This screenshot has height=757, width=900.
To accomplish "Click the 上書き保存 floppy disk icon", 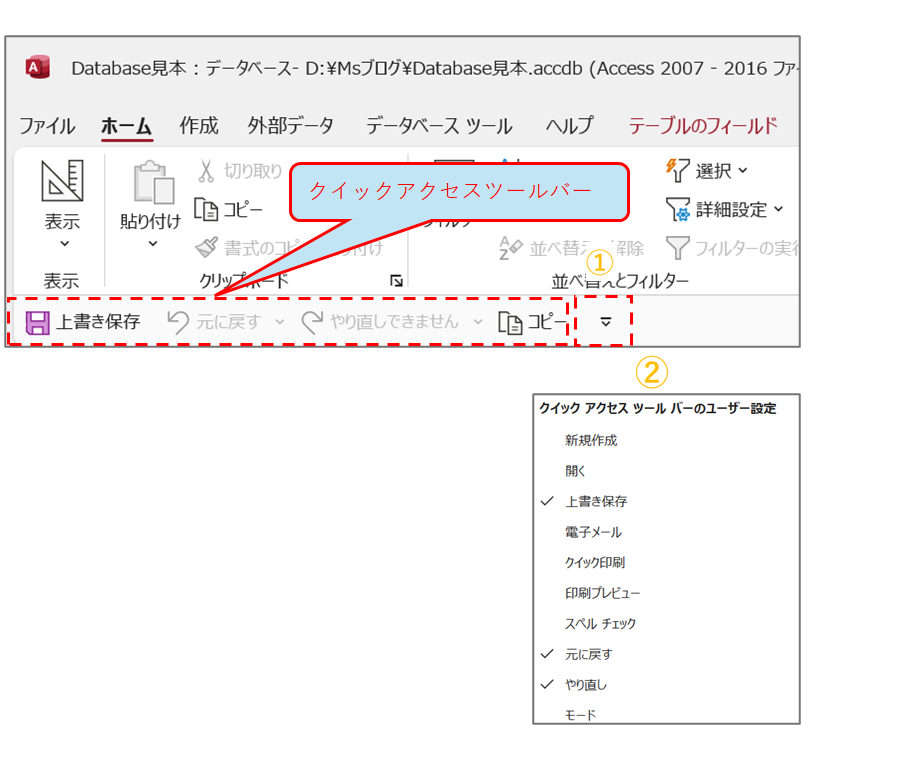I will pyautogui.click(x=37, y=322).
